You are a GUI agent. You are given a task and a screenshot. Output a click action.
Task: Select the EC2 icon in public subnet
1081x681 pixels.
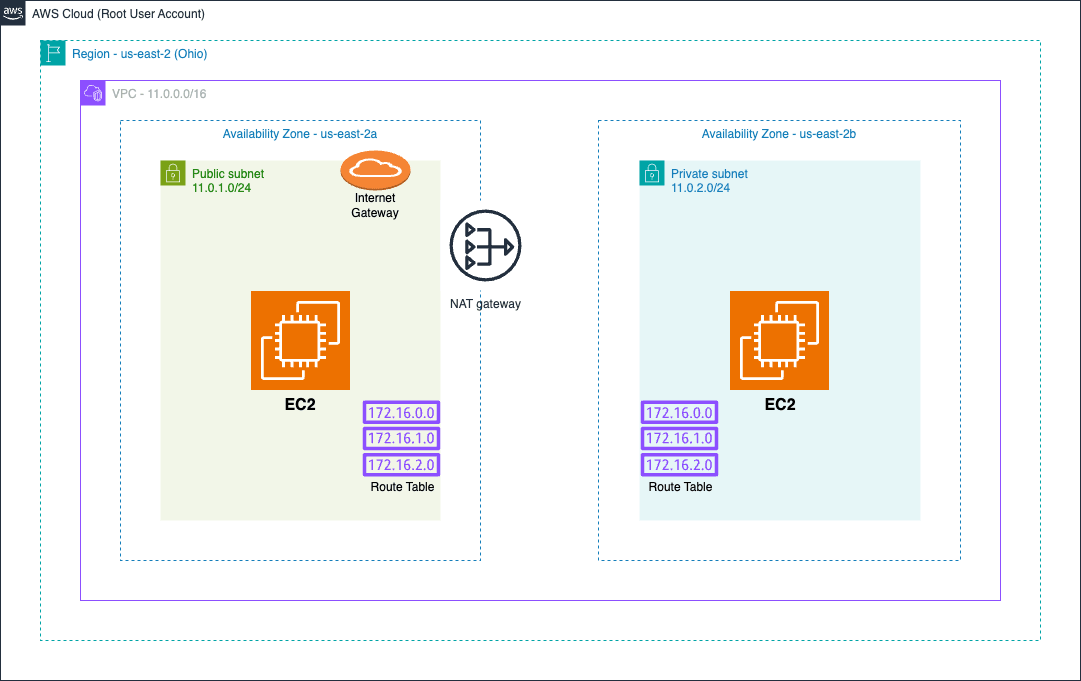click(x=301, y=340)
